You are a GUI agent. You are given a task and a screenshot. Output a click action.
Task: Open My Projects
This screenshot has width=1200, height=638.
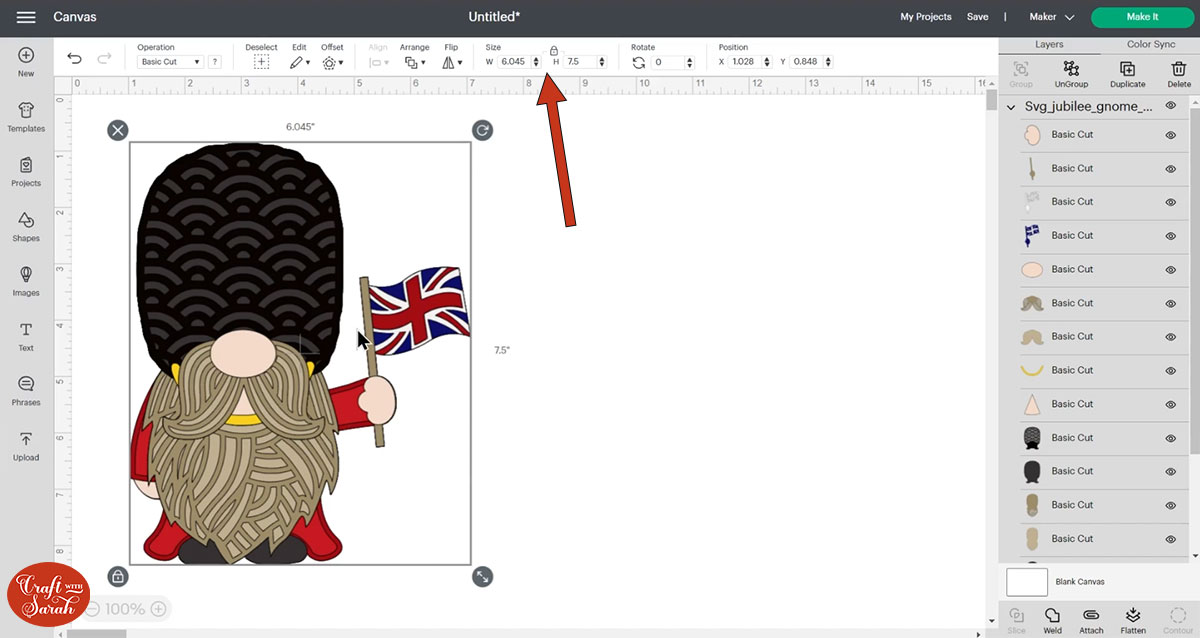point(925,17)
